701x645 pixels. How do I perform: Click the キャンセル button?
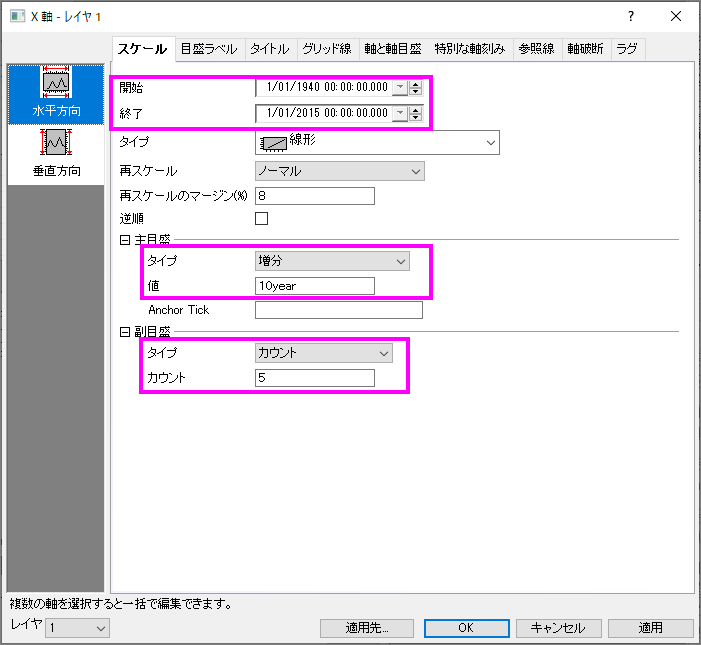coord(558,628)
